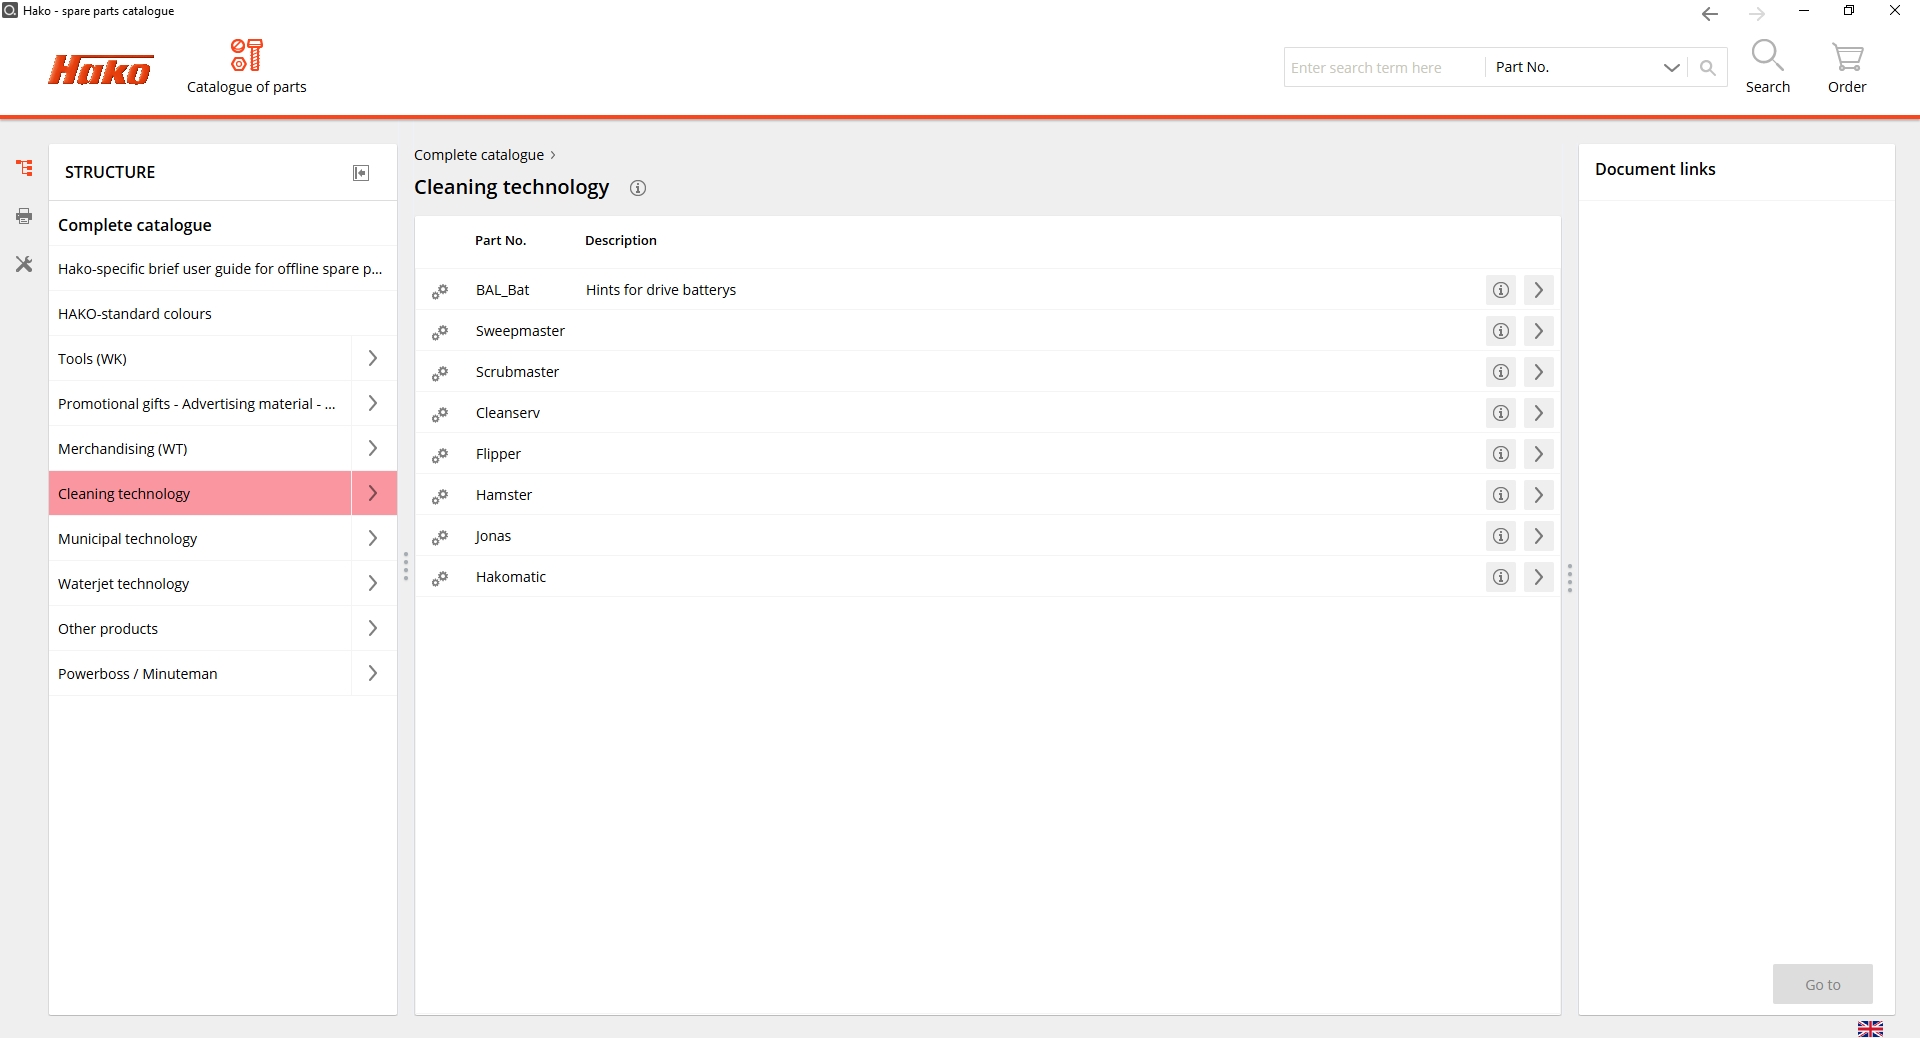Select the structure tree sidebar icon
This screenshot has width=1920, height=1038.
coord(24,168)
